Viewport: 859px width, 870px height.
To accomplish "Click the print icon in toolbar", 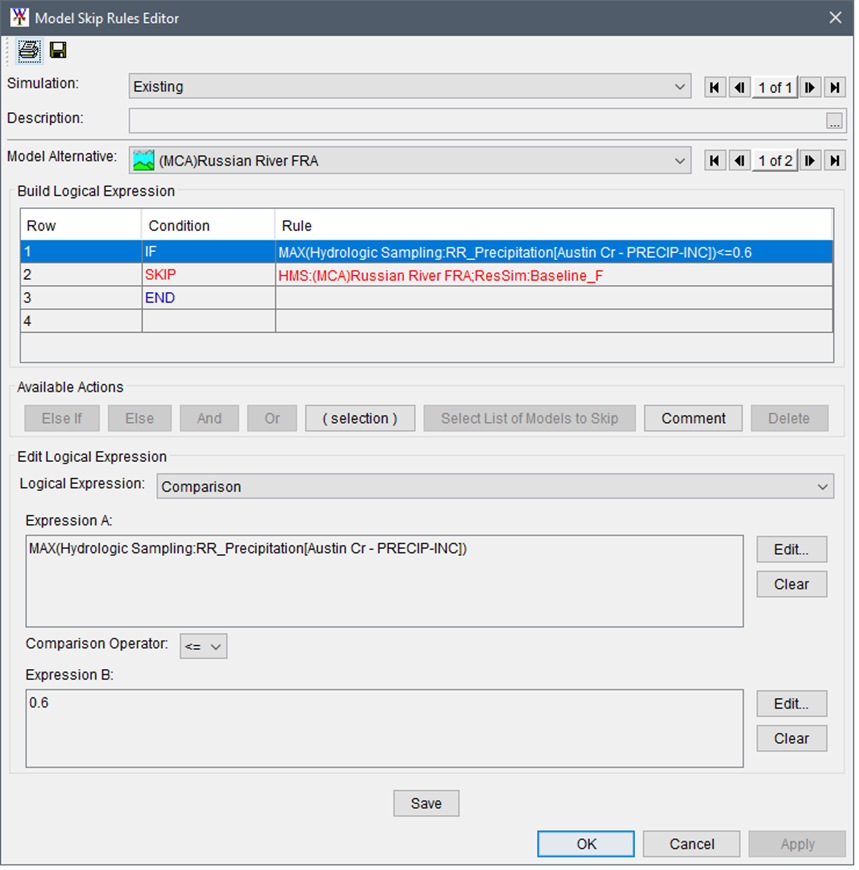I will [28, 50].
